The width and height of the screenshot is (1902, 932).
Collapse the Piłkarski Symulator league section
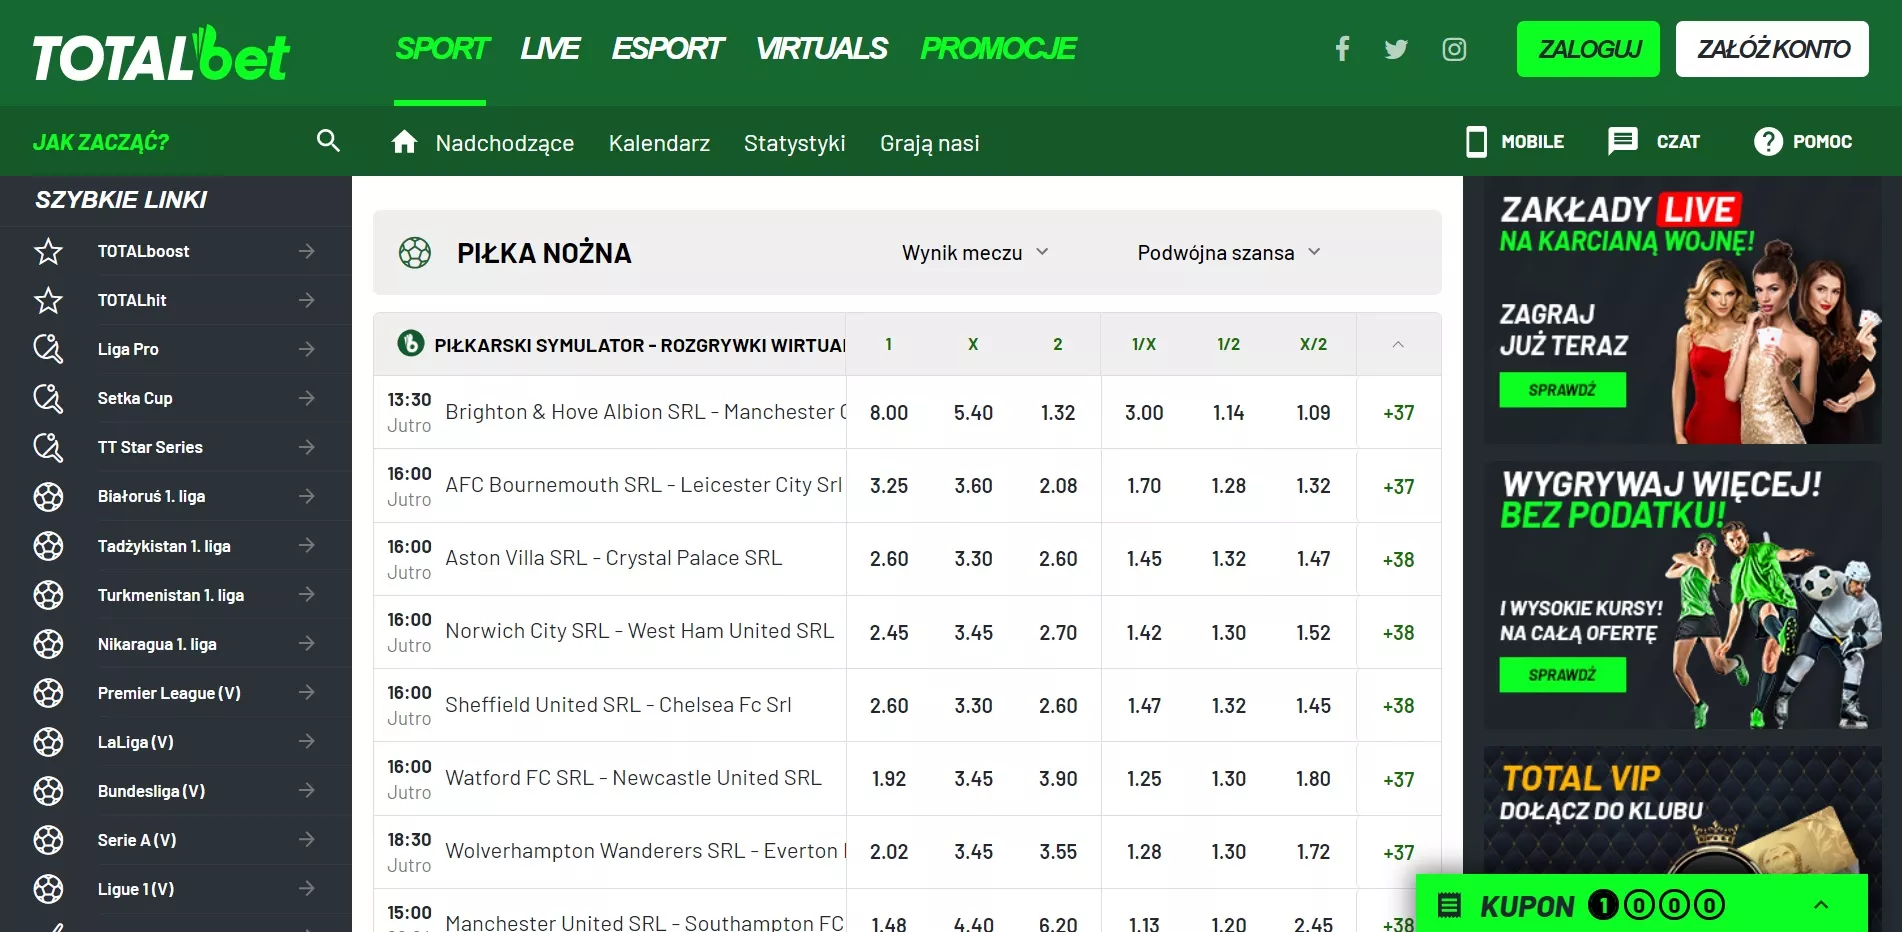click(x=1398, y=344)
